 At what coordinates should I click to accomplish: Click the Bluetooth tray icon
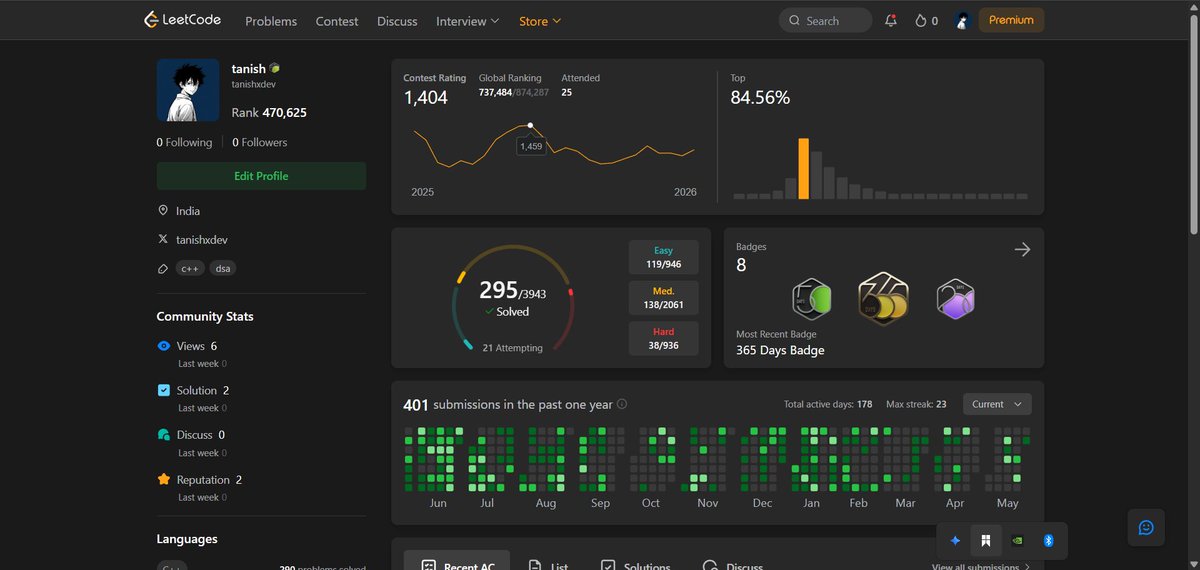pyautogui.click(x=1049, y=541)
